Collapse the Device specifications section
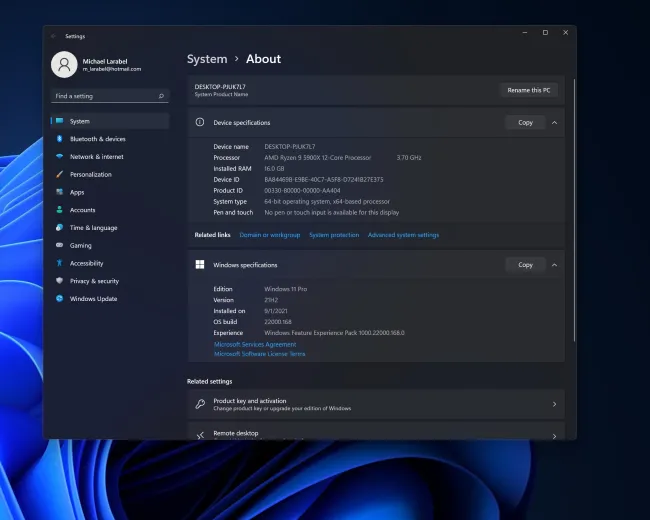 click(554, 123)
